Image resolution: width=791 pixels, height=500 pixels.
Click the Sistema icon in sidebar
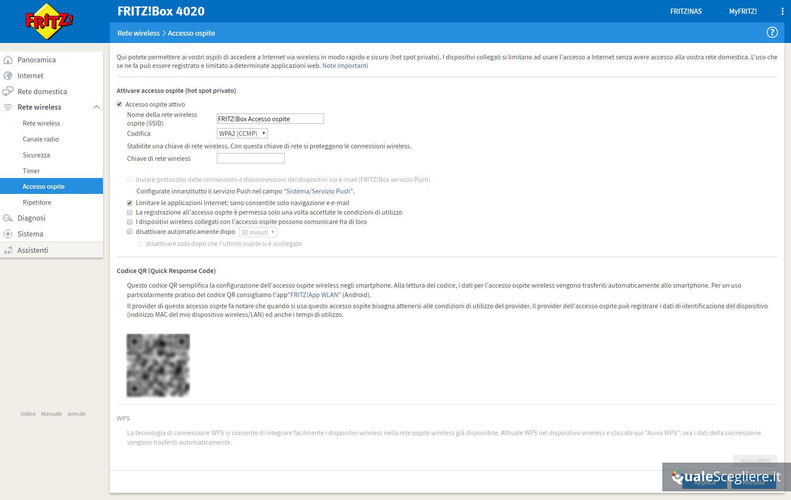[8, 234]
